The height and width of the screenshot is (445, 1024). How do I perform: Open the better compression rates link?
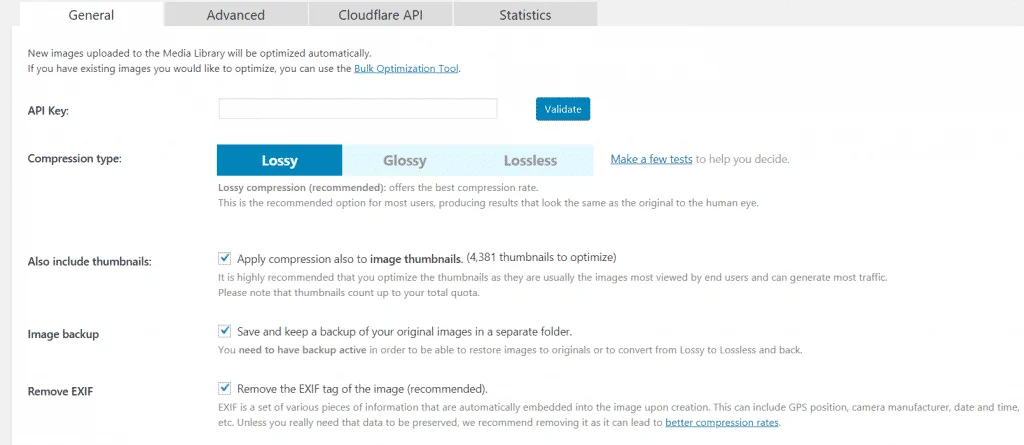pos(722,422)
